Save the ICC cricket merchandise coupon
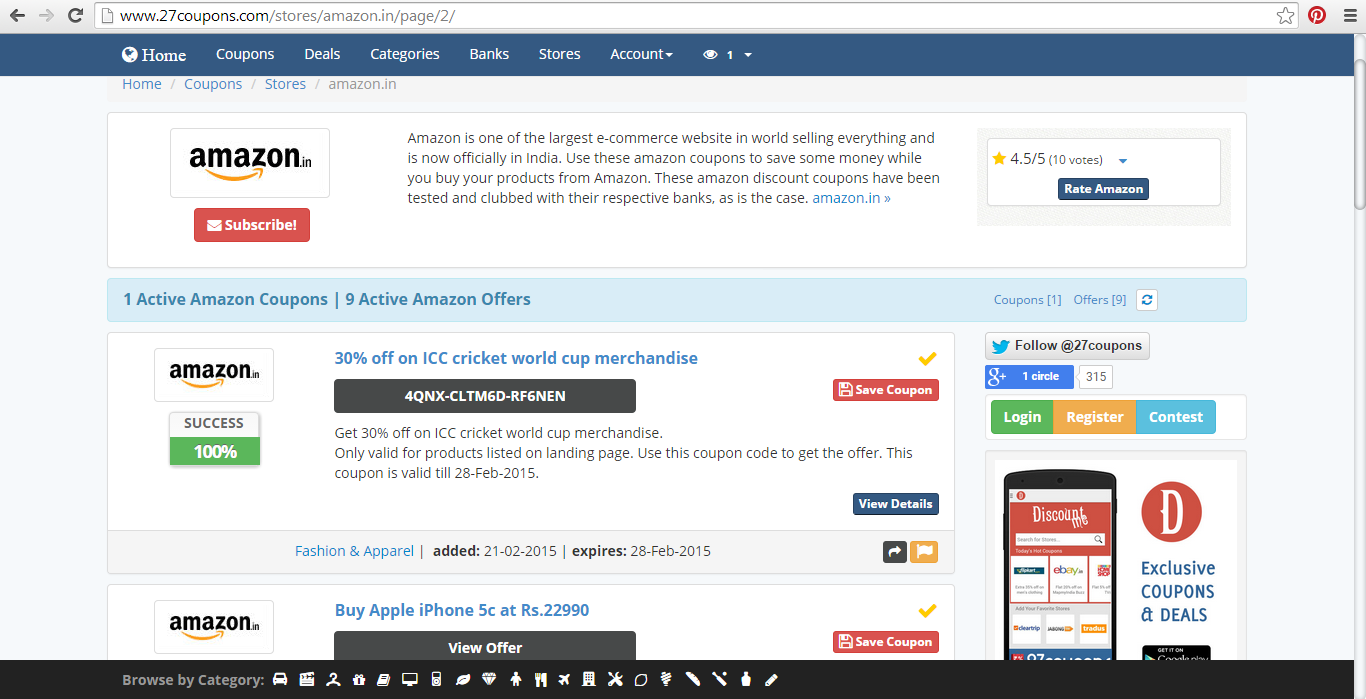1366x699 pixels. click(x=885, y=390)
